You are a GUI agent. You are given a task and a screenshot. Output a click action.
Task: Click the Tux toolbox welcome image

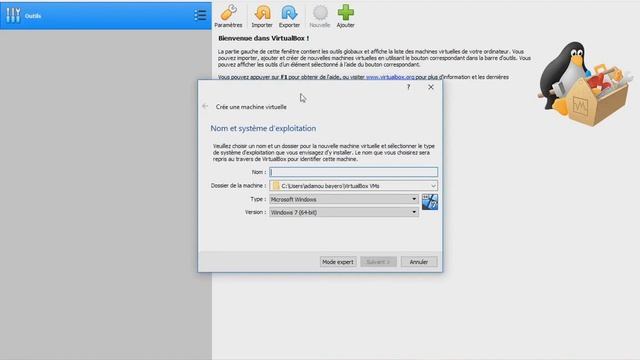pos(585,84)
